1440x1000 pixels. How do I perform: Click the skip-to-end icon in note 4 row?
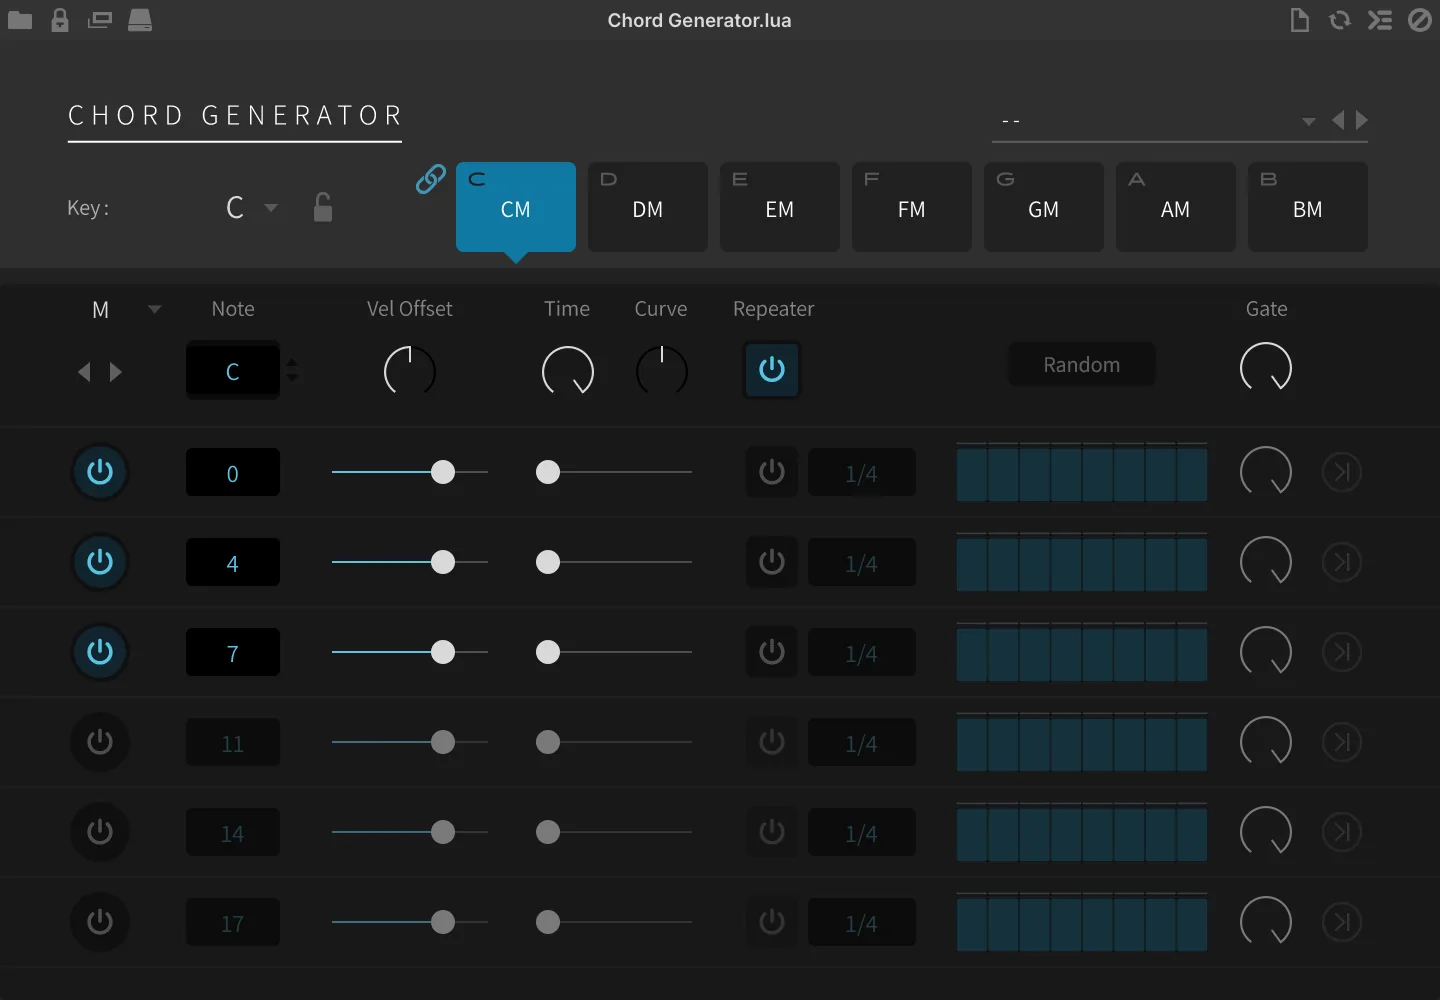pyautogui.click(x=1342, y=562)
